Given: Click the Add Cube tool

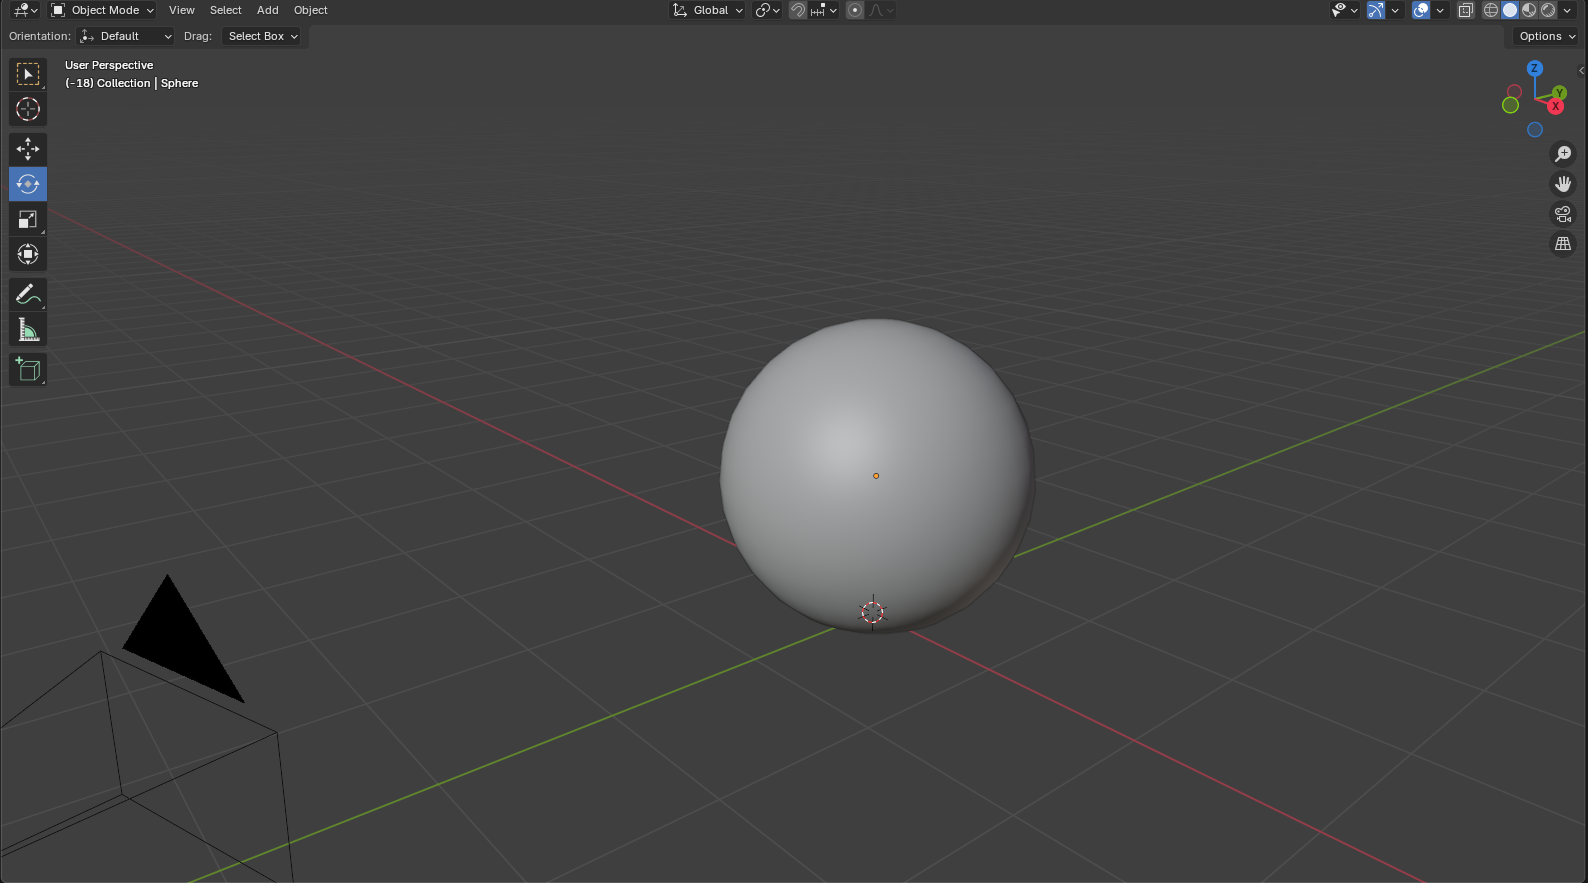Looking at the screenshot, I should coord(28,369).
